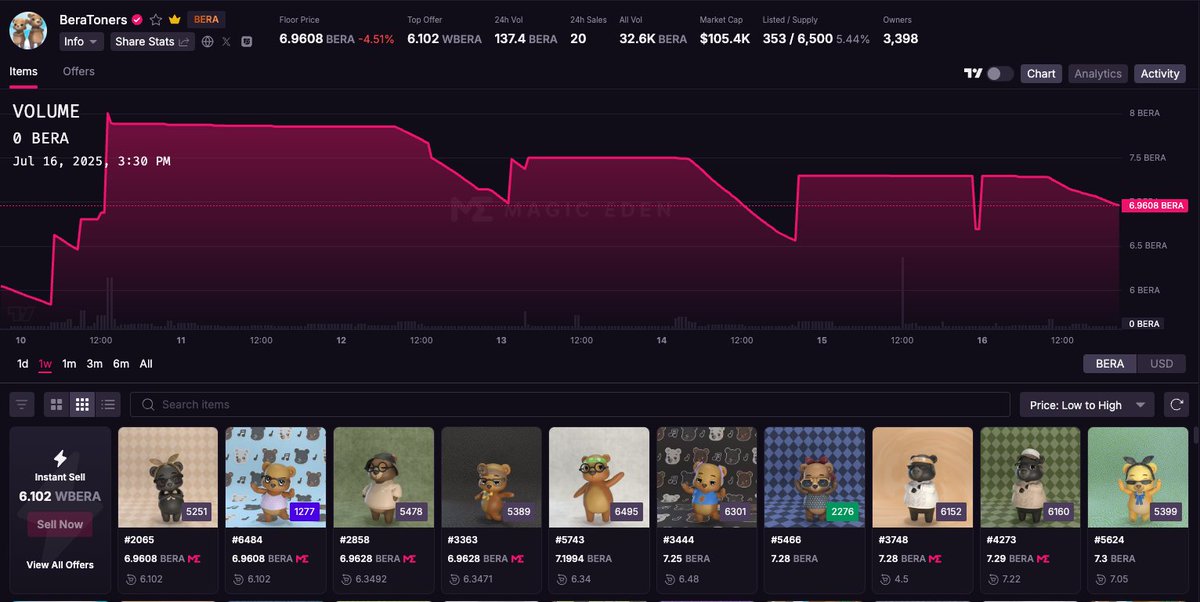Image resolution: width=1200 pixels, height=602 pixels.
Task: Switch to the Offers tab
Action: (x=79, y=72)
